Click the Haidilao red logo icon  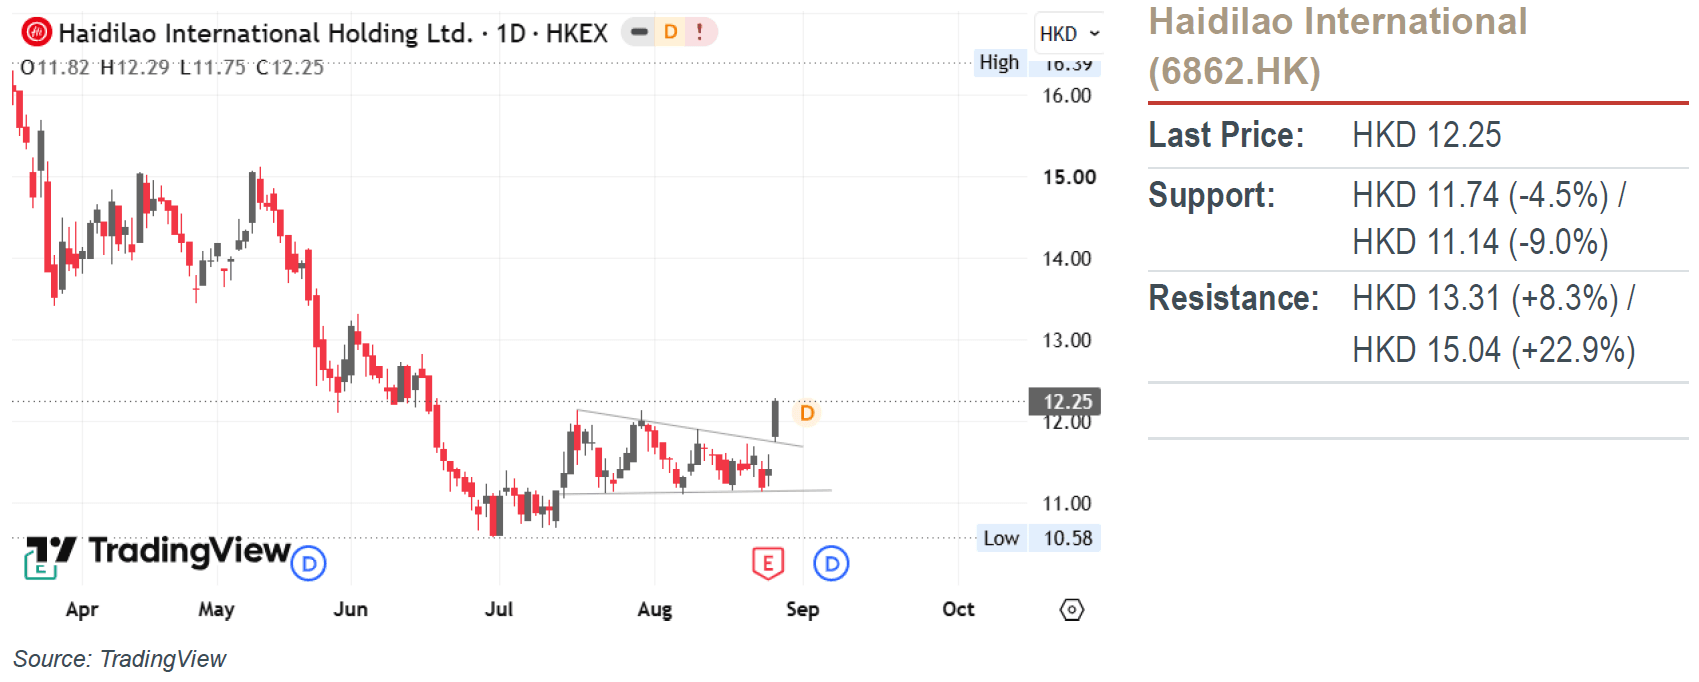[x=36, y=33]
